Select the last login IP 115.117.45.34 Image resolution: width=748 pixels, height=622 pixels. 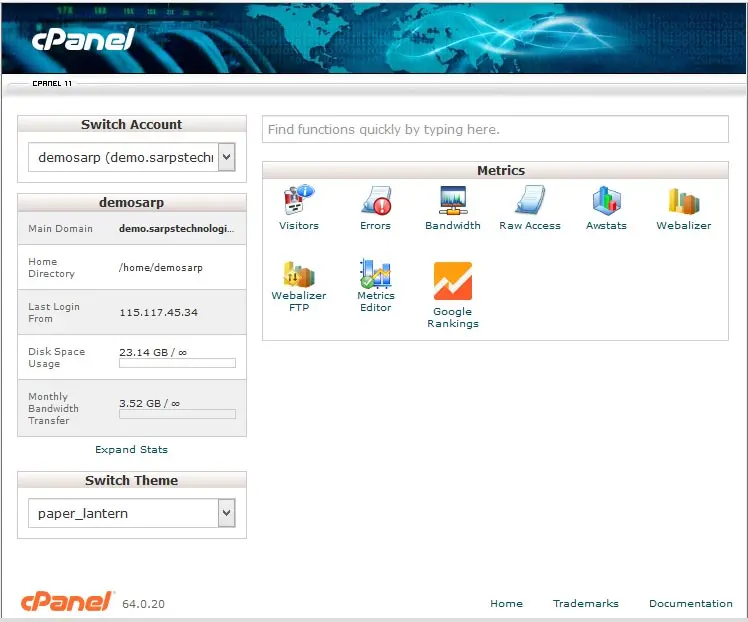(158, 312)
